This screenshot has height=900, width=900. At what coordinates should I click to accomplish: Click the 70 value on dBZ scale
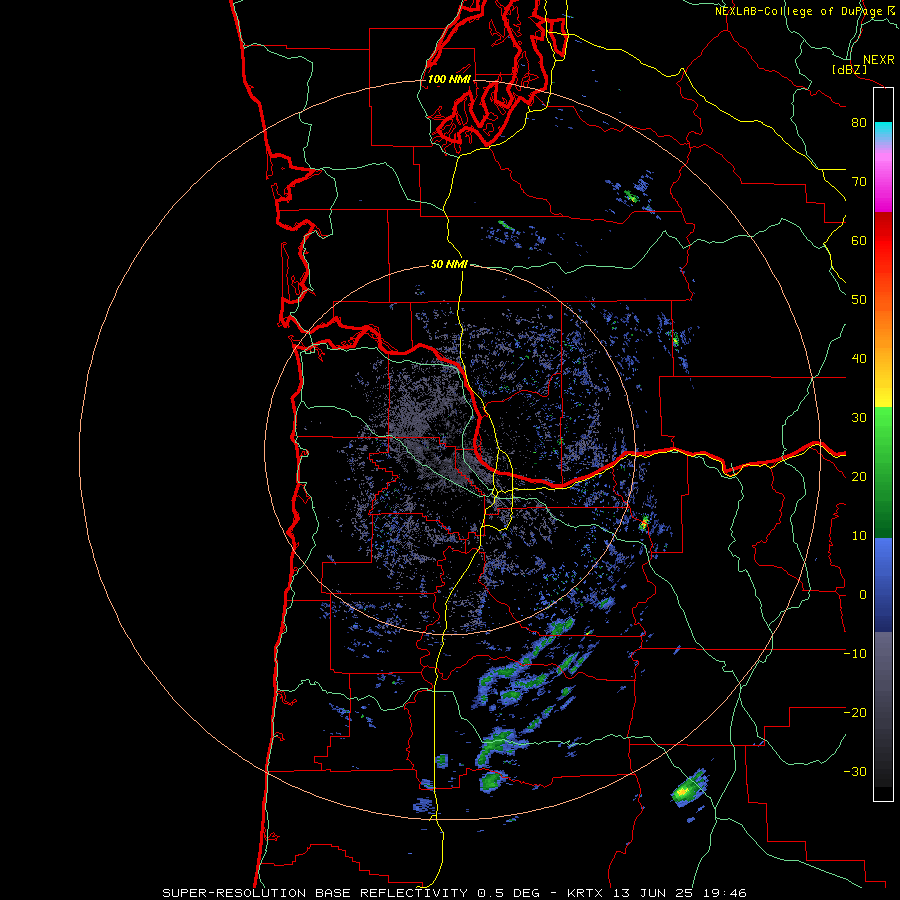pos(859,182)
